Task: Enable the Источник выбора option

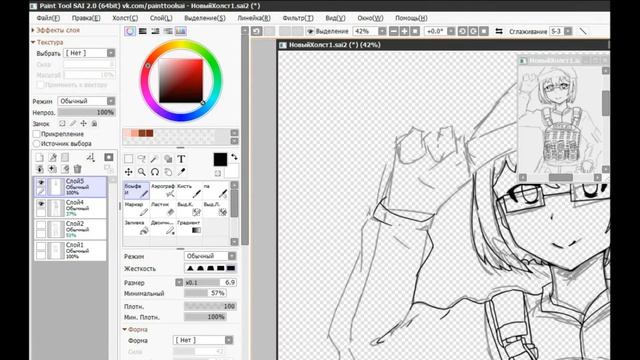Action: click(x=36, y=143)
